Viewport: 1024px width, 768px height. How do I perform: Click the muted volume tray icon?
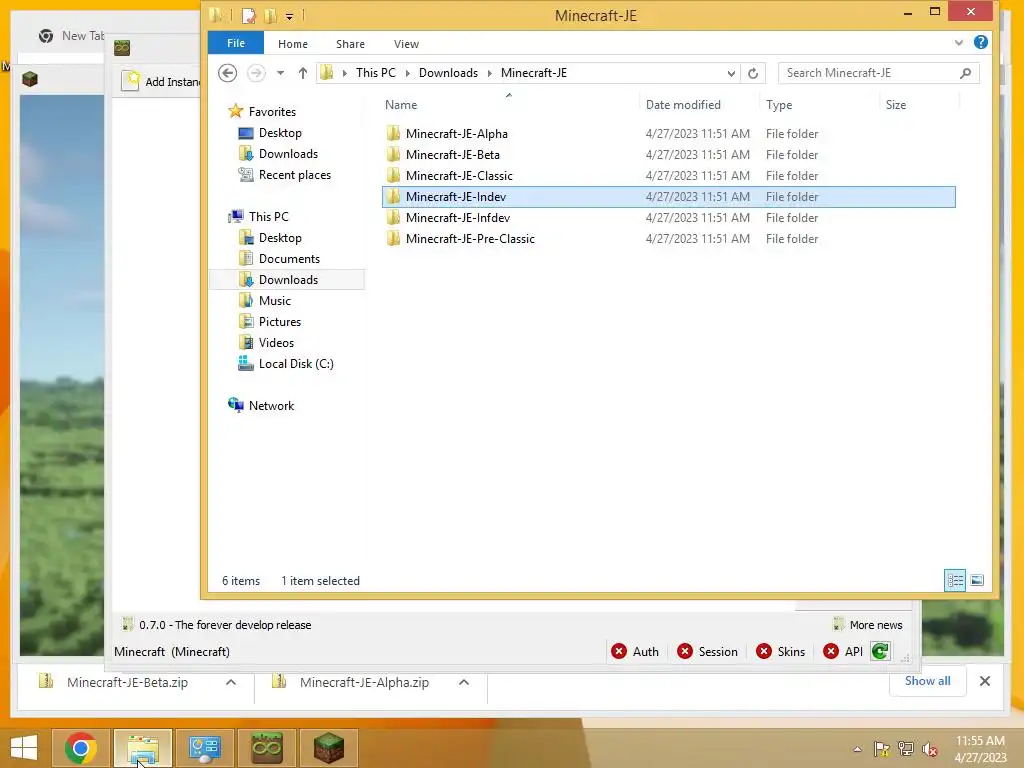929,749
